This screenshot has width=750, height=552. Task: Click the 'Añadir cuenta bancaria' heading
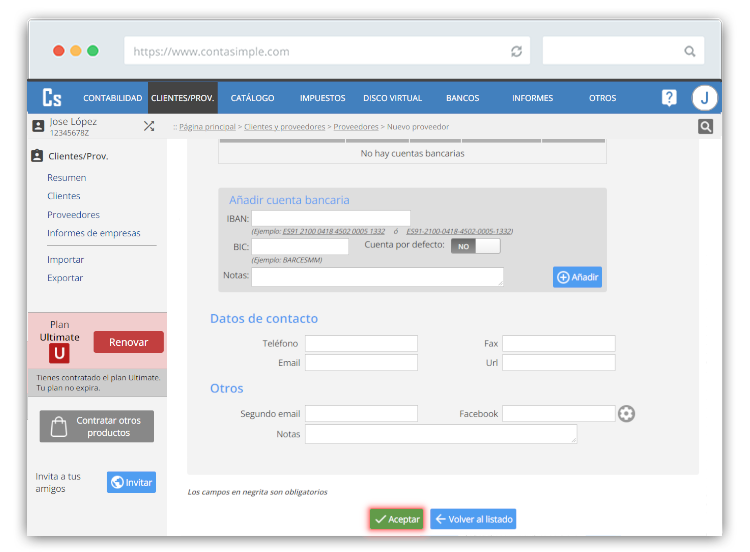click(289, 200)
